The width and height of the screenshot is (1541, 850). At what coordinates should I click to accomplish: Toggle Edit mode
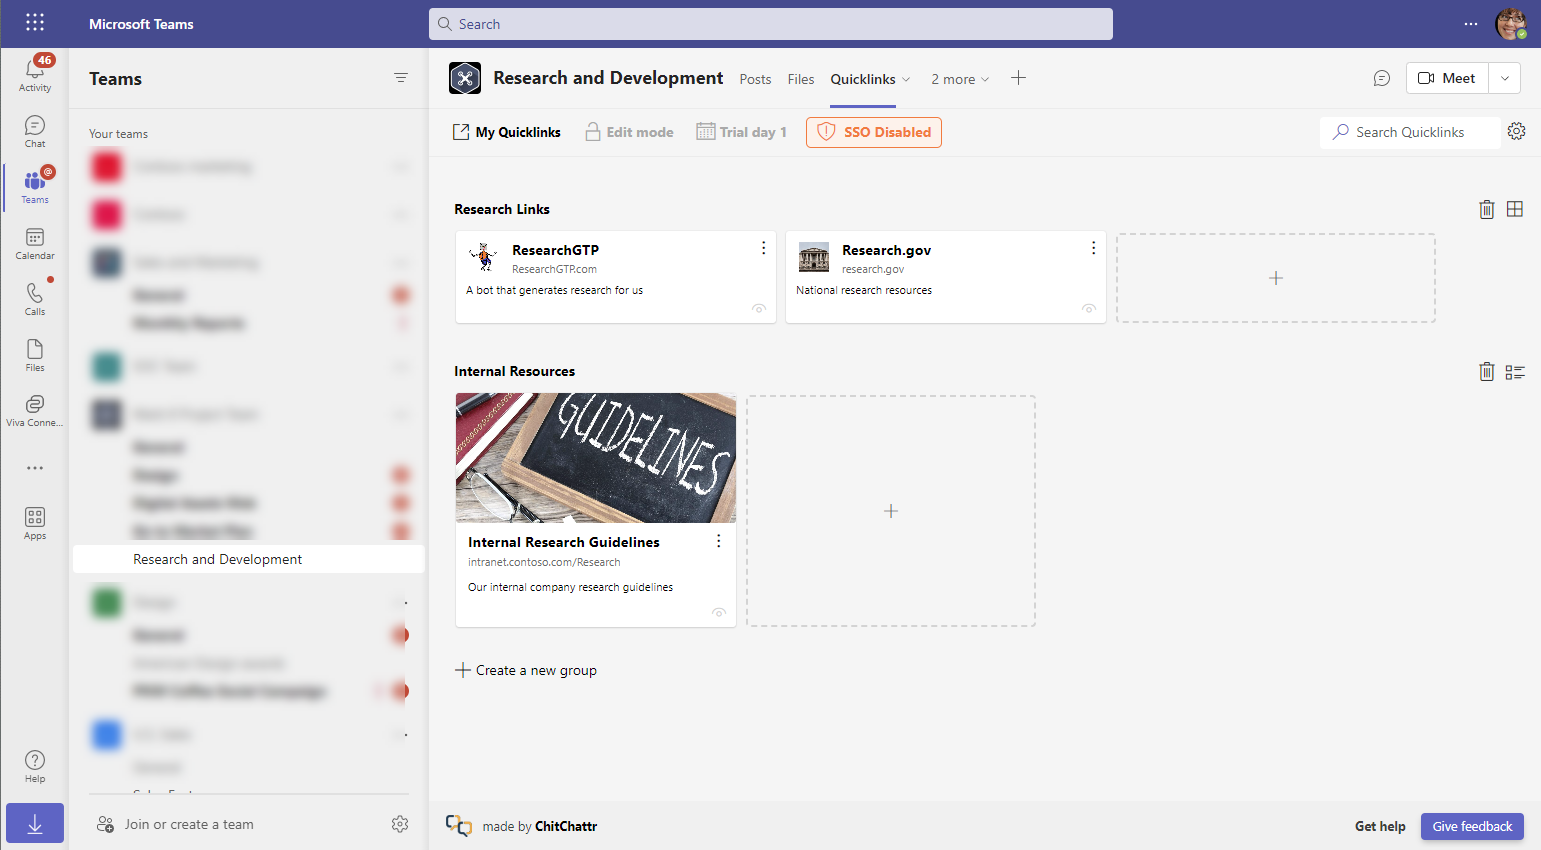pos(629,132)
